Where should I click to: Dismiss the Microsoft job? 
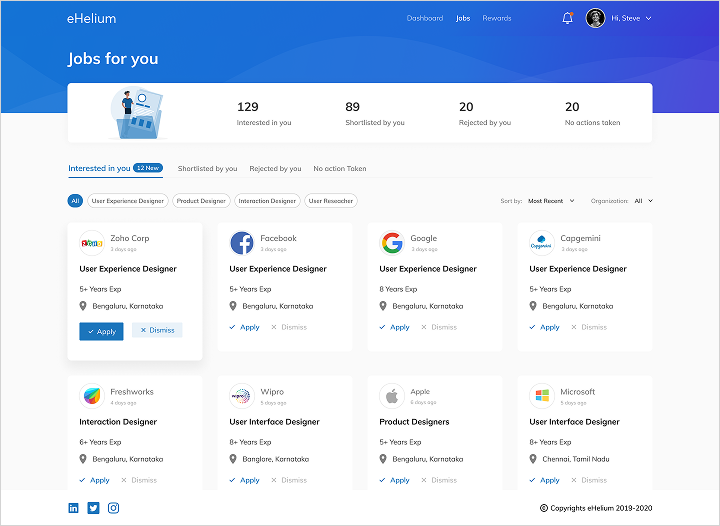pyautogui.click(x=589, y=480)
